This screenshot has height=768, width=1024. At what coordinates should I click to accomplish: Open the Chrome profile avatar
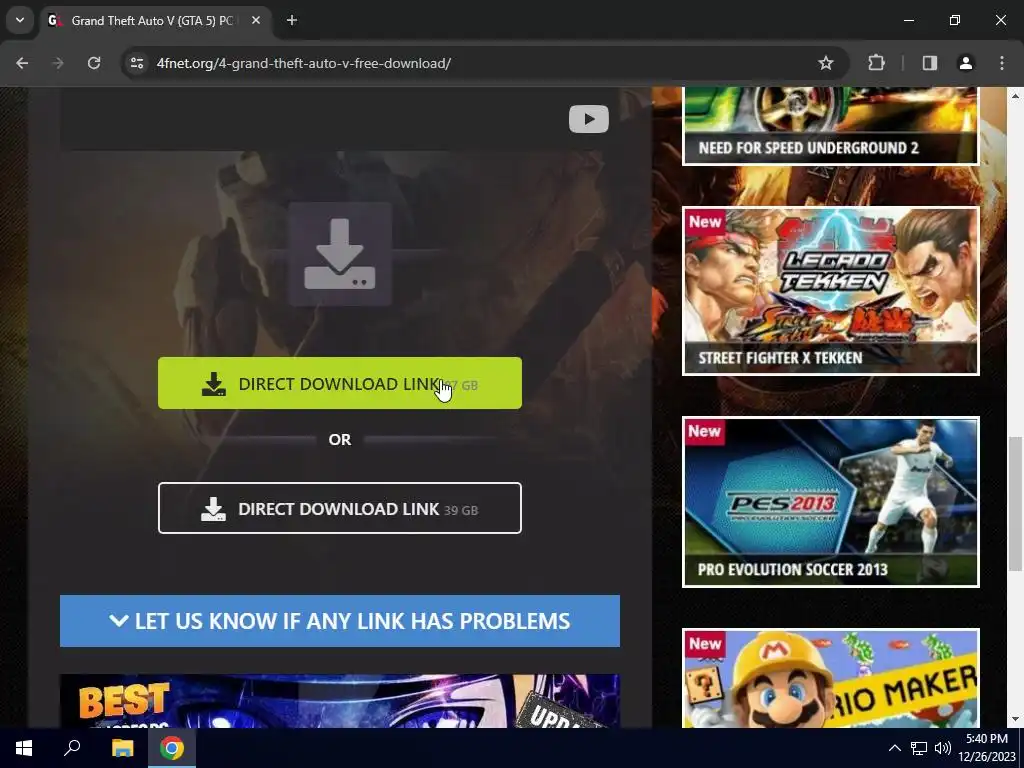click(966, 63)
